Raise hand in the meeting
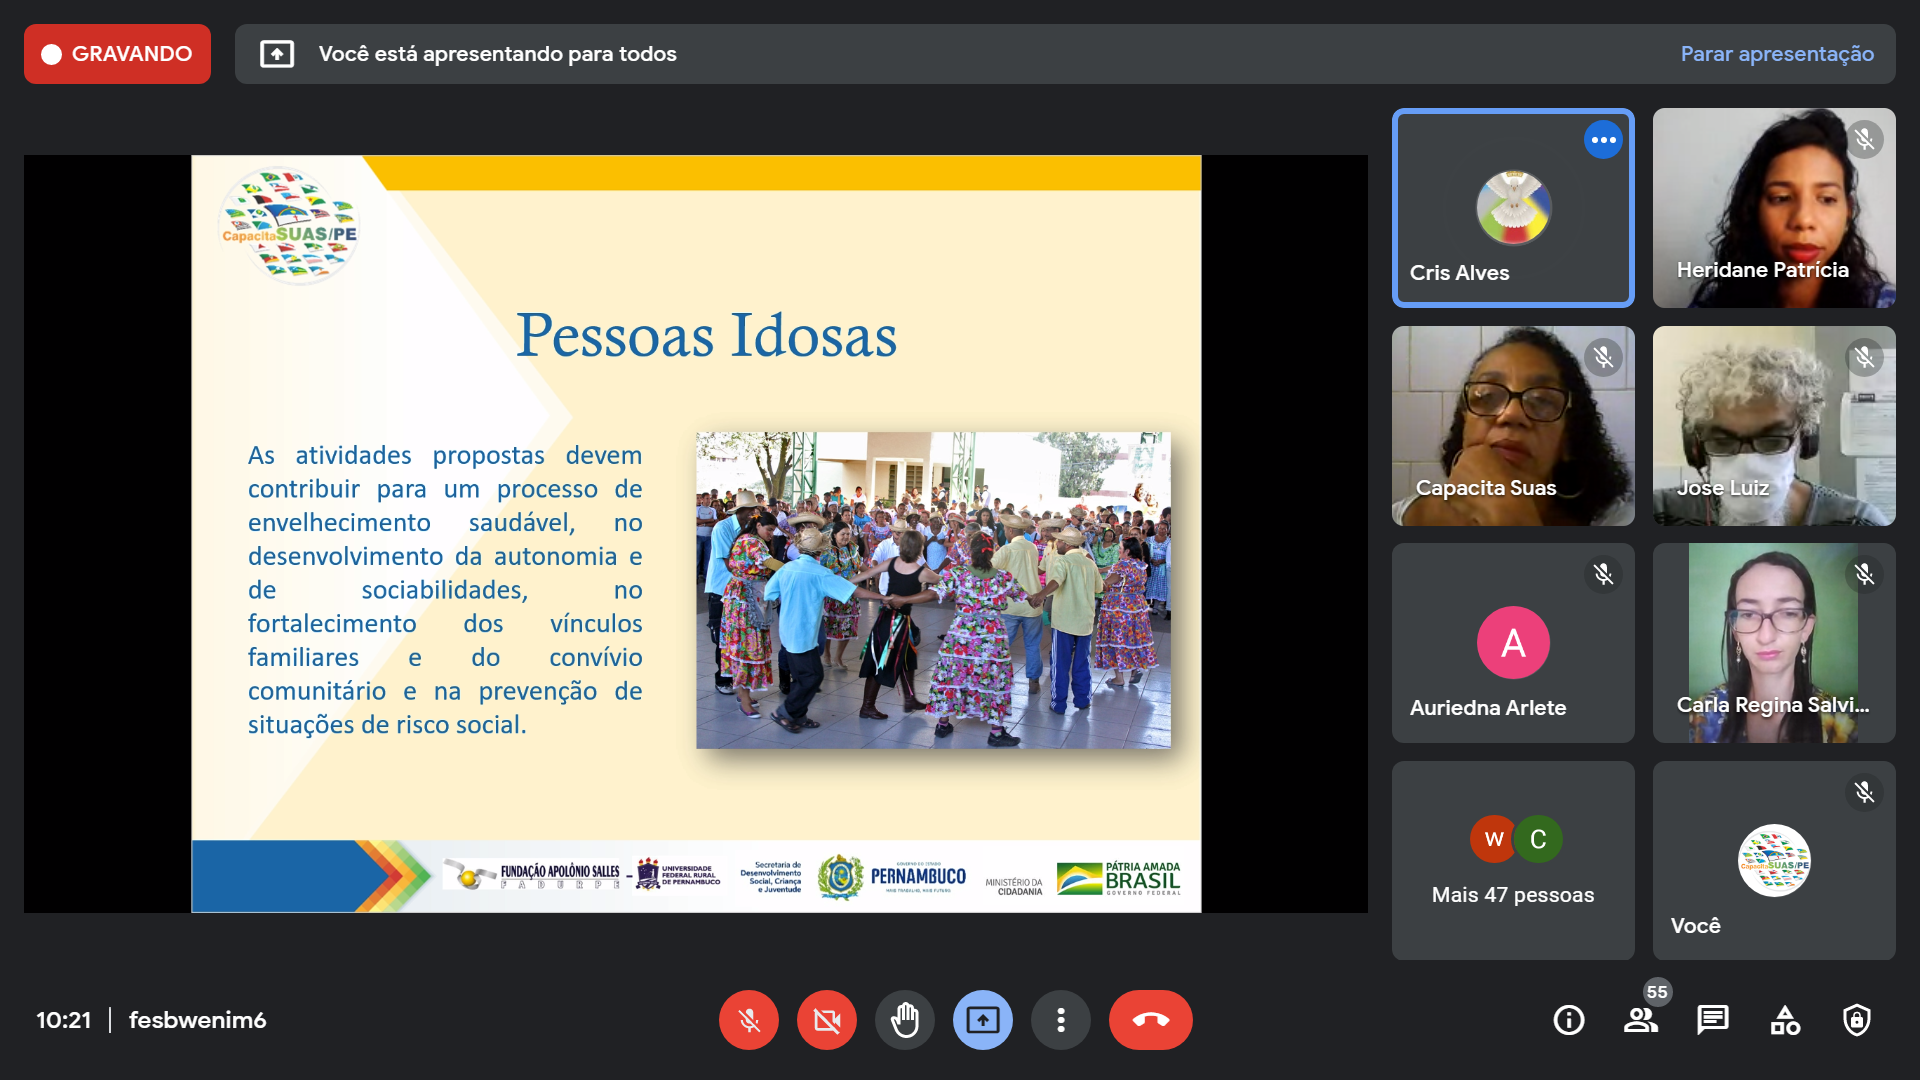This screenshot has width=1920, height=1080. [905, 1020]
